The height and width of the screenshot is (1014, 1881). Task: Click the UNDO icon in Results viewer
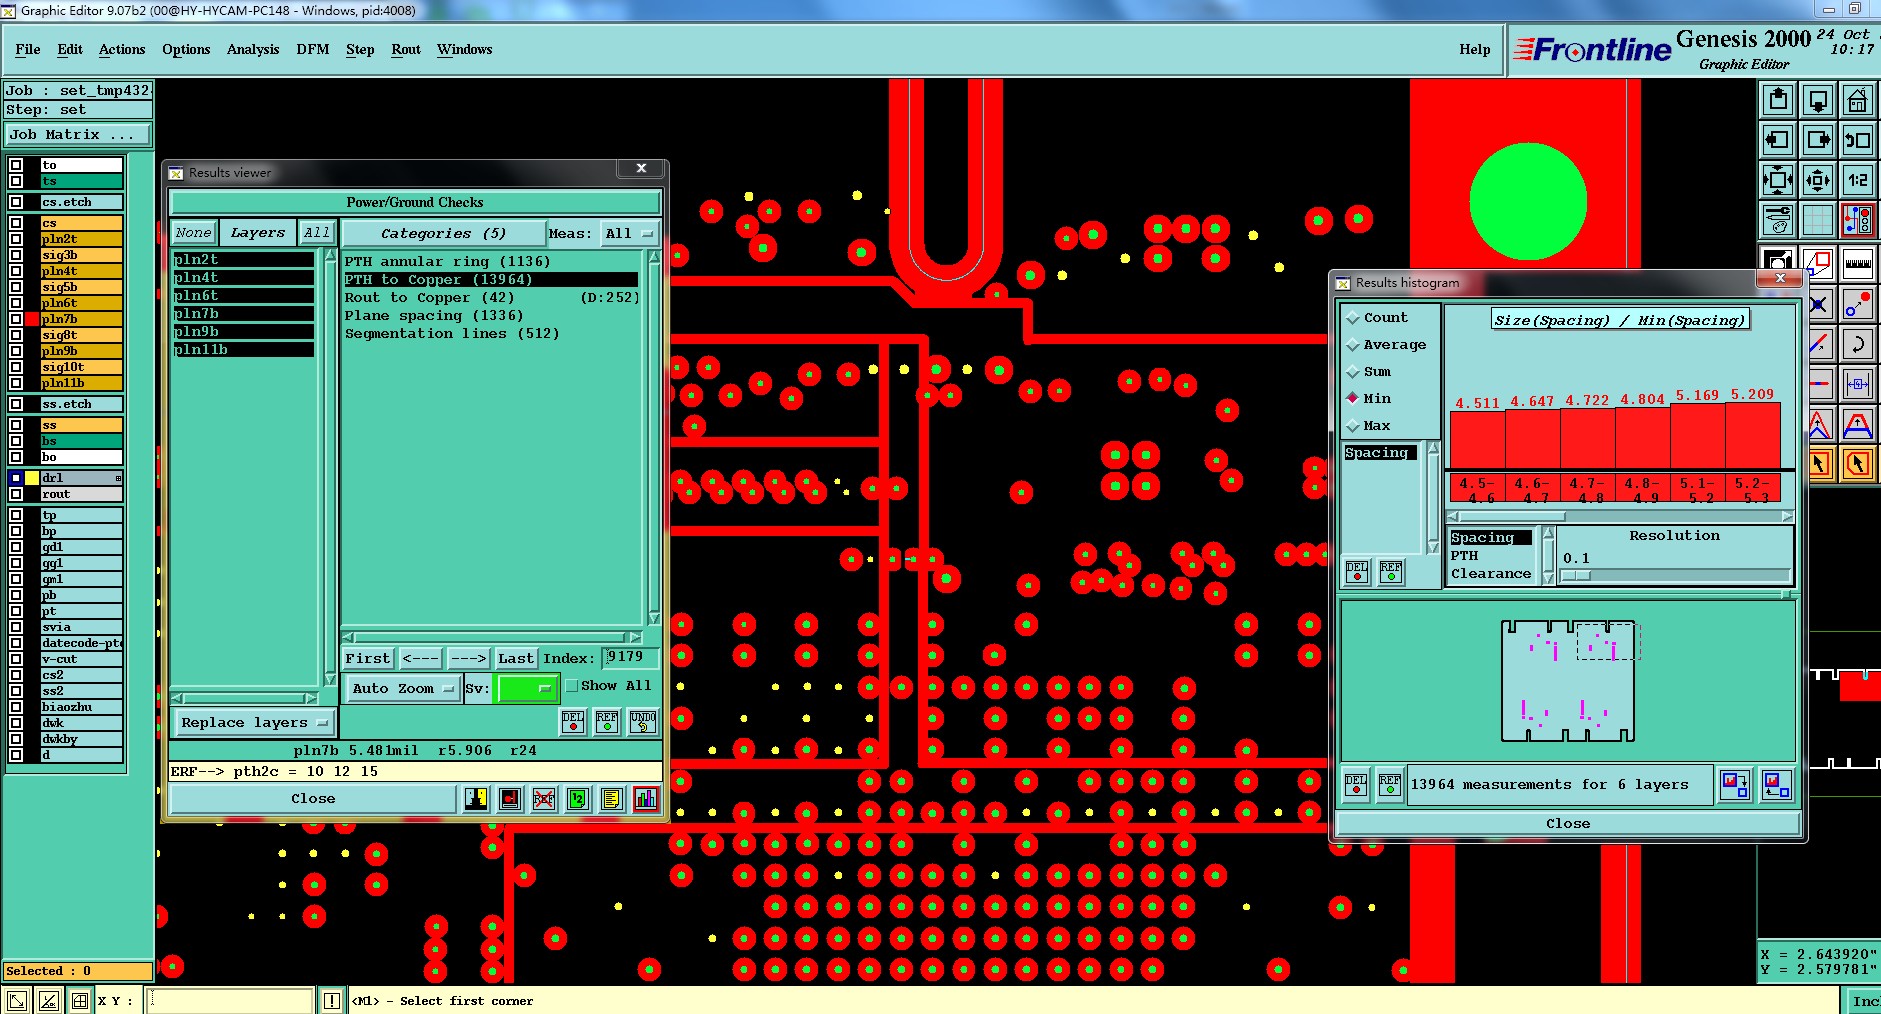coord(642,721)
